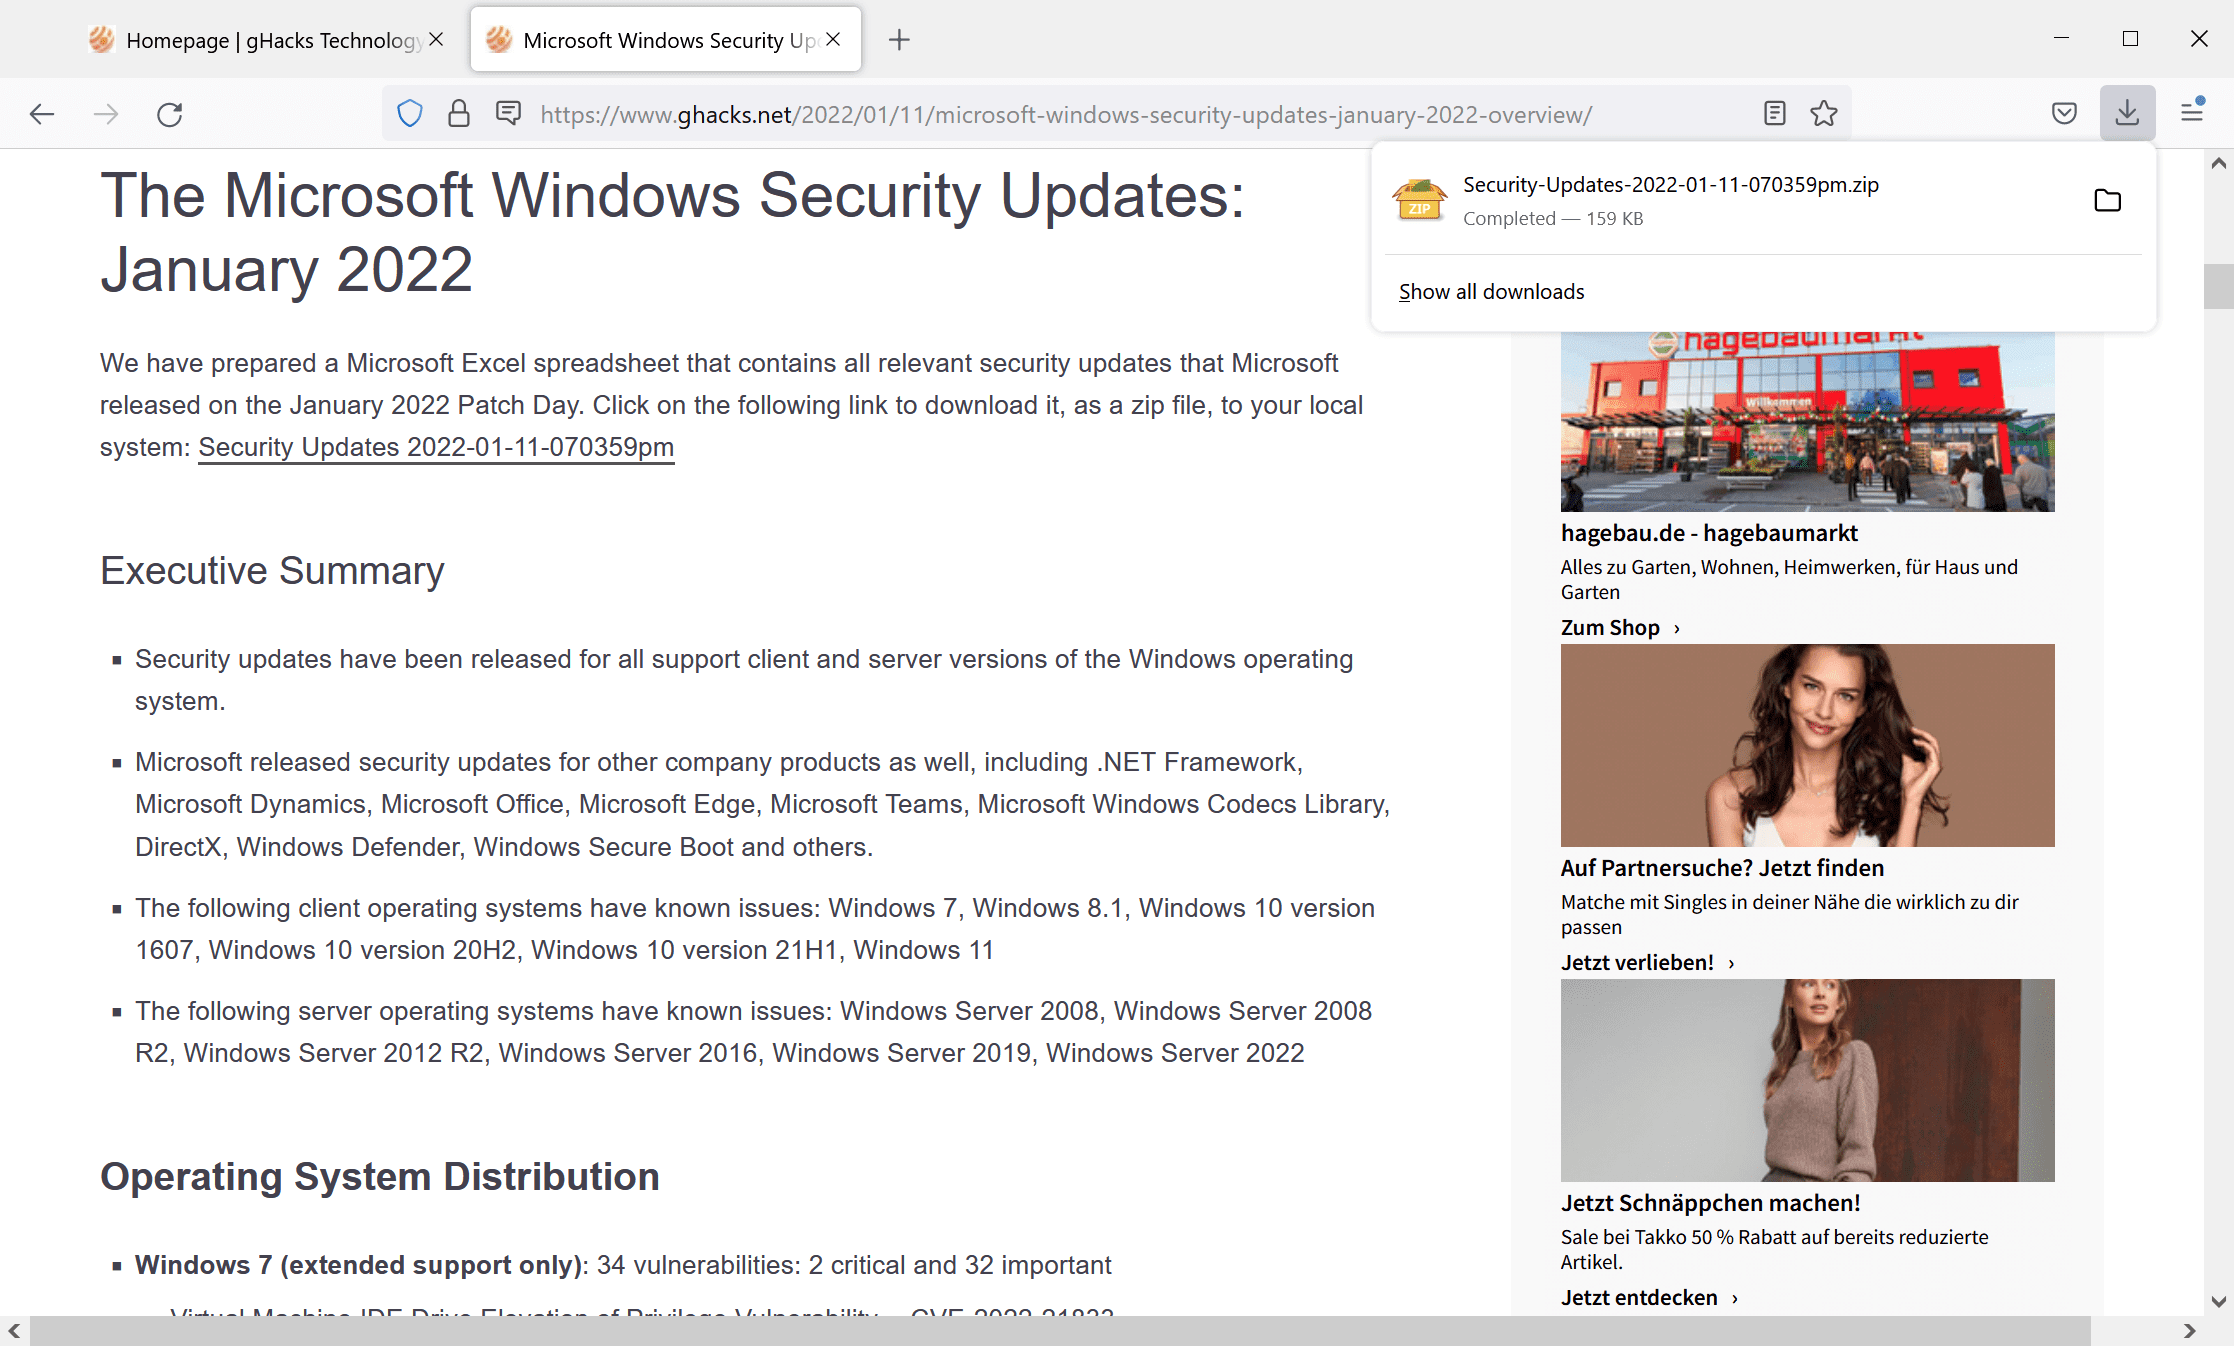Open the Firefox application menu
Screen dimensions: 2234x1346
pos(2192,113)
